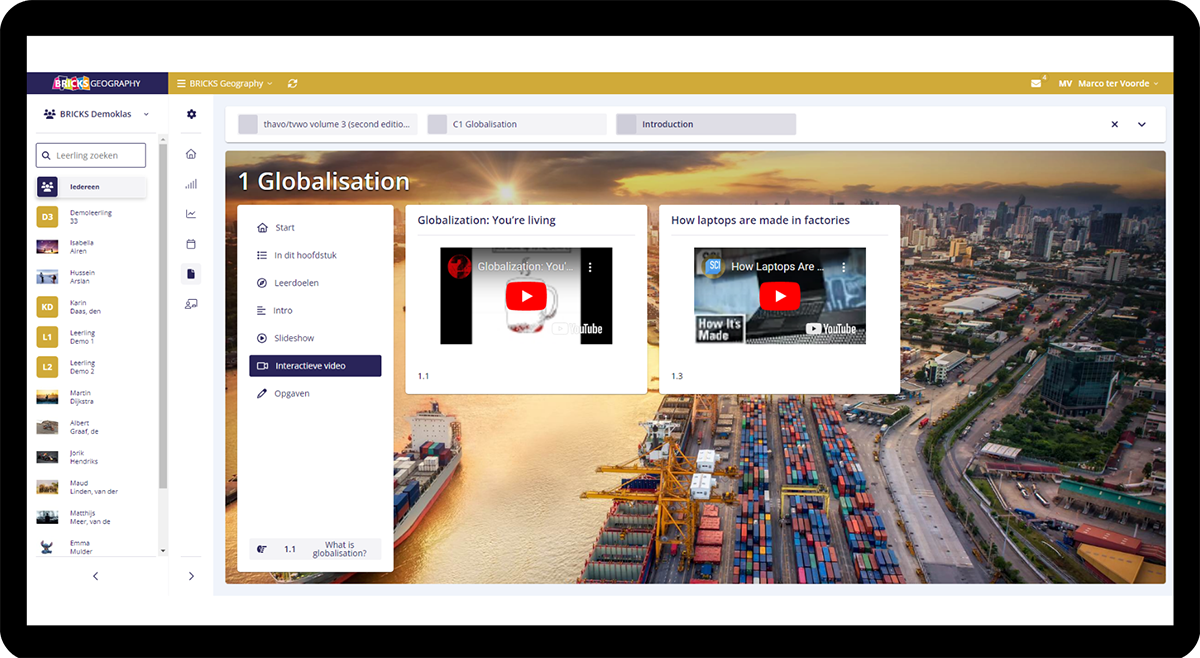Viewport: 1200px width, 658px height.
Task: Select the Iedereen group in student list
Action: 91,187
